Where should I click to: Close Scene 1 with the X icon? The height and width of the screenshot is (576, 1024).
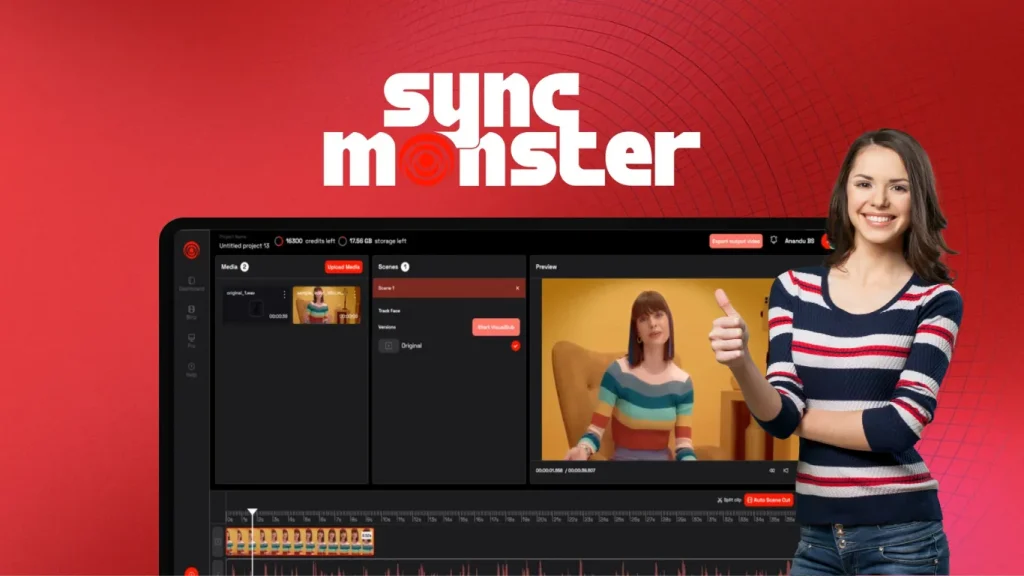pyautogui.click(x=517, y=288)
